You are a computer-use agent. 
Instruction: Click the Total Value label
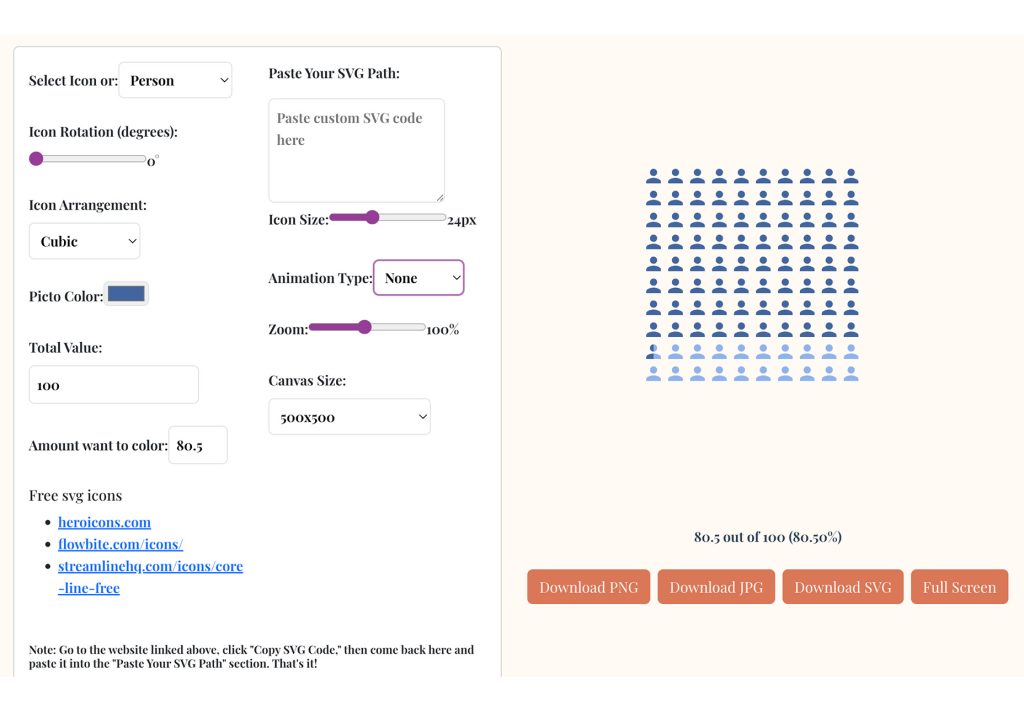coord(65,347)
